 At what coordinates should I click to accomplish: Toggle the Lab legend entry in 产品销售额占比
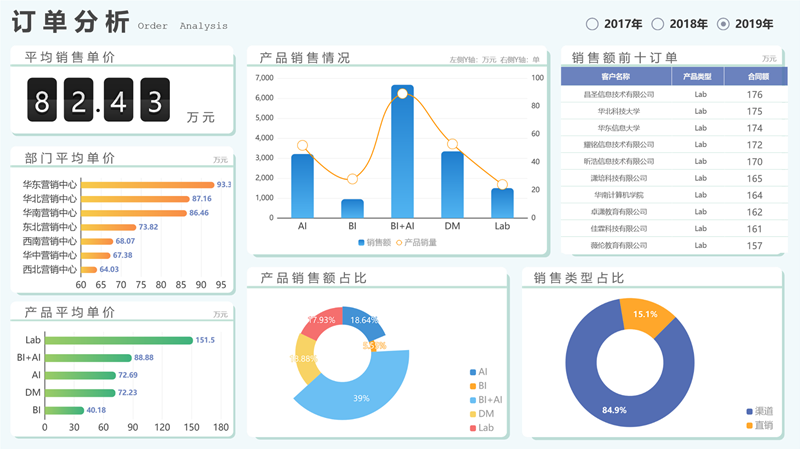click(473, 428)
